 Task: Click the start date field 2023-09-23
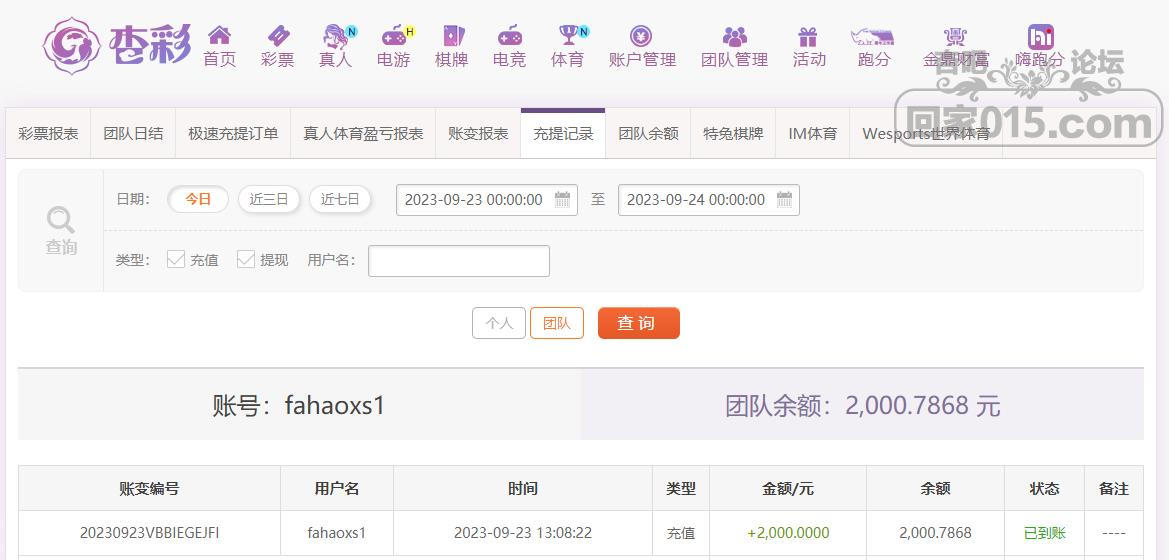pos(487,199)
